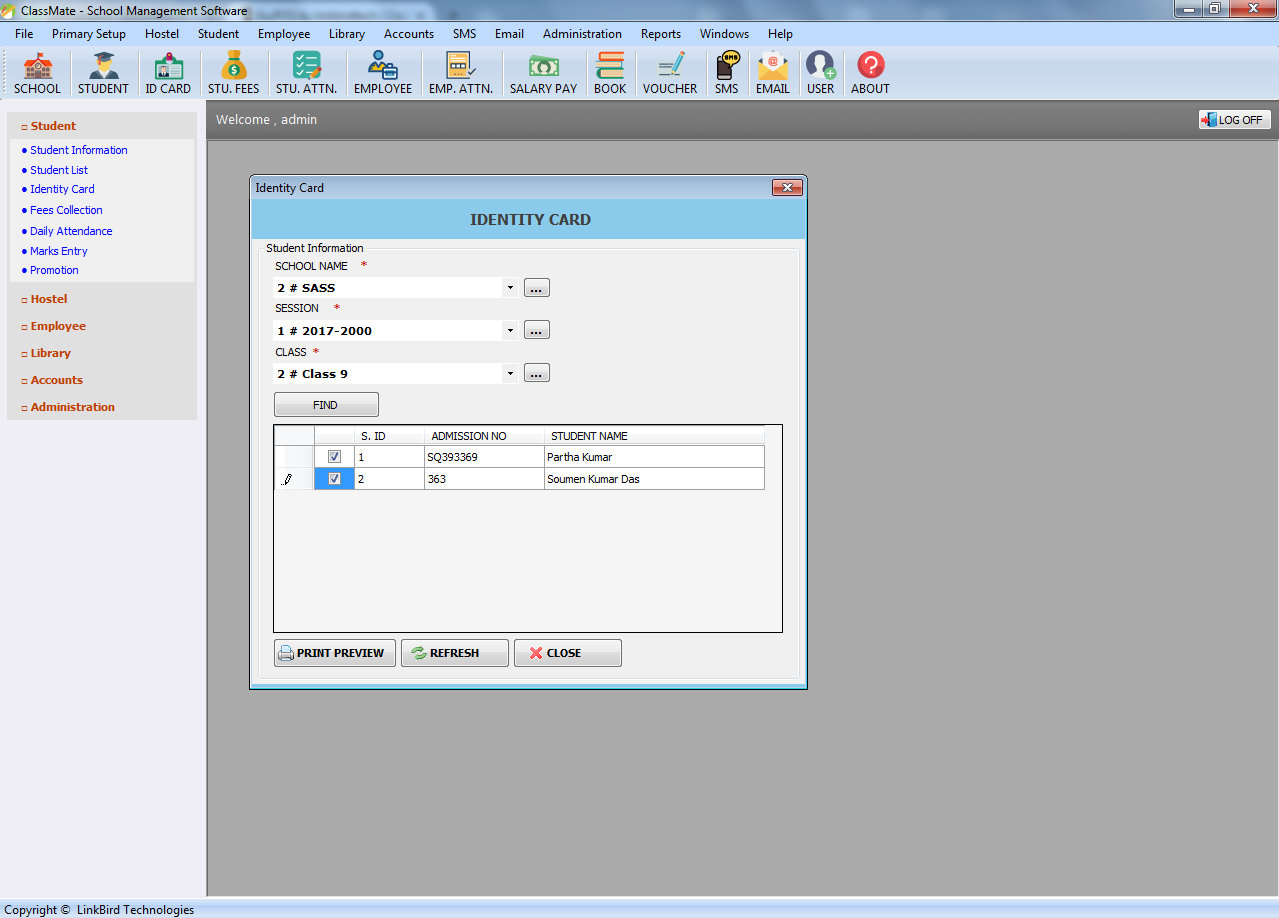
Task: Click PRINT PREVIEW button
Action: [334, 652]
